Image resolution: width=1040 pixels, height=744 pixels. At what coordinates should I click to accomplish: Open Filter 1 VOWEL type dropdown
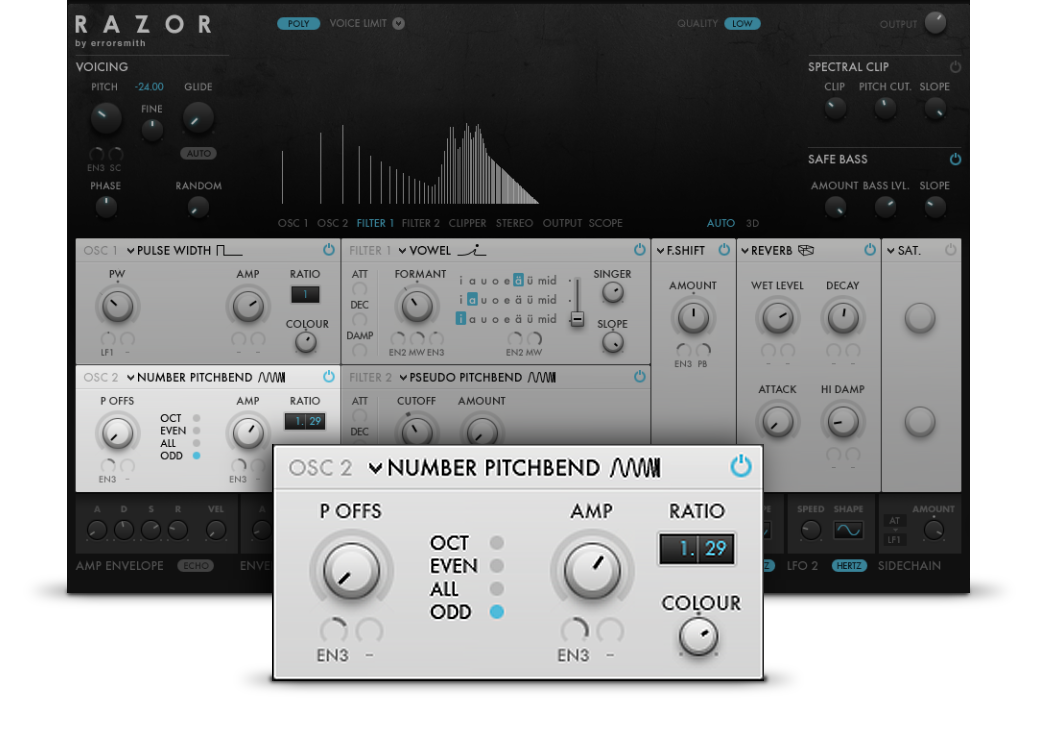403,251
